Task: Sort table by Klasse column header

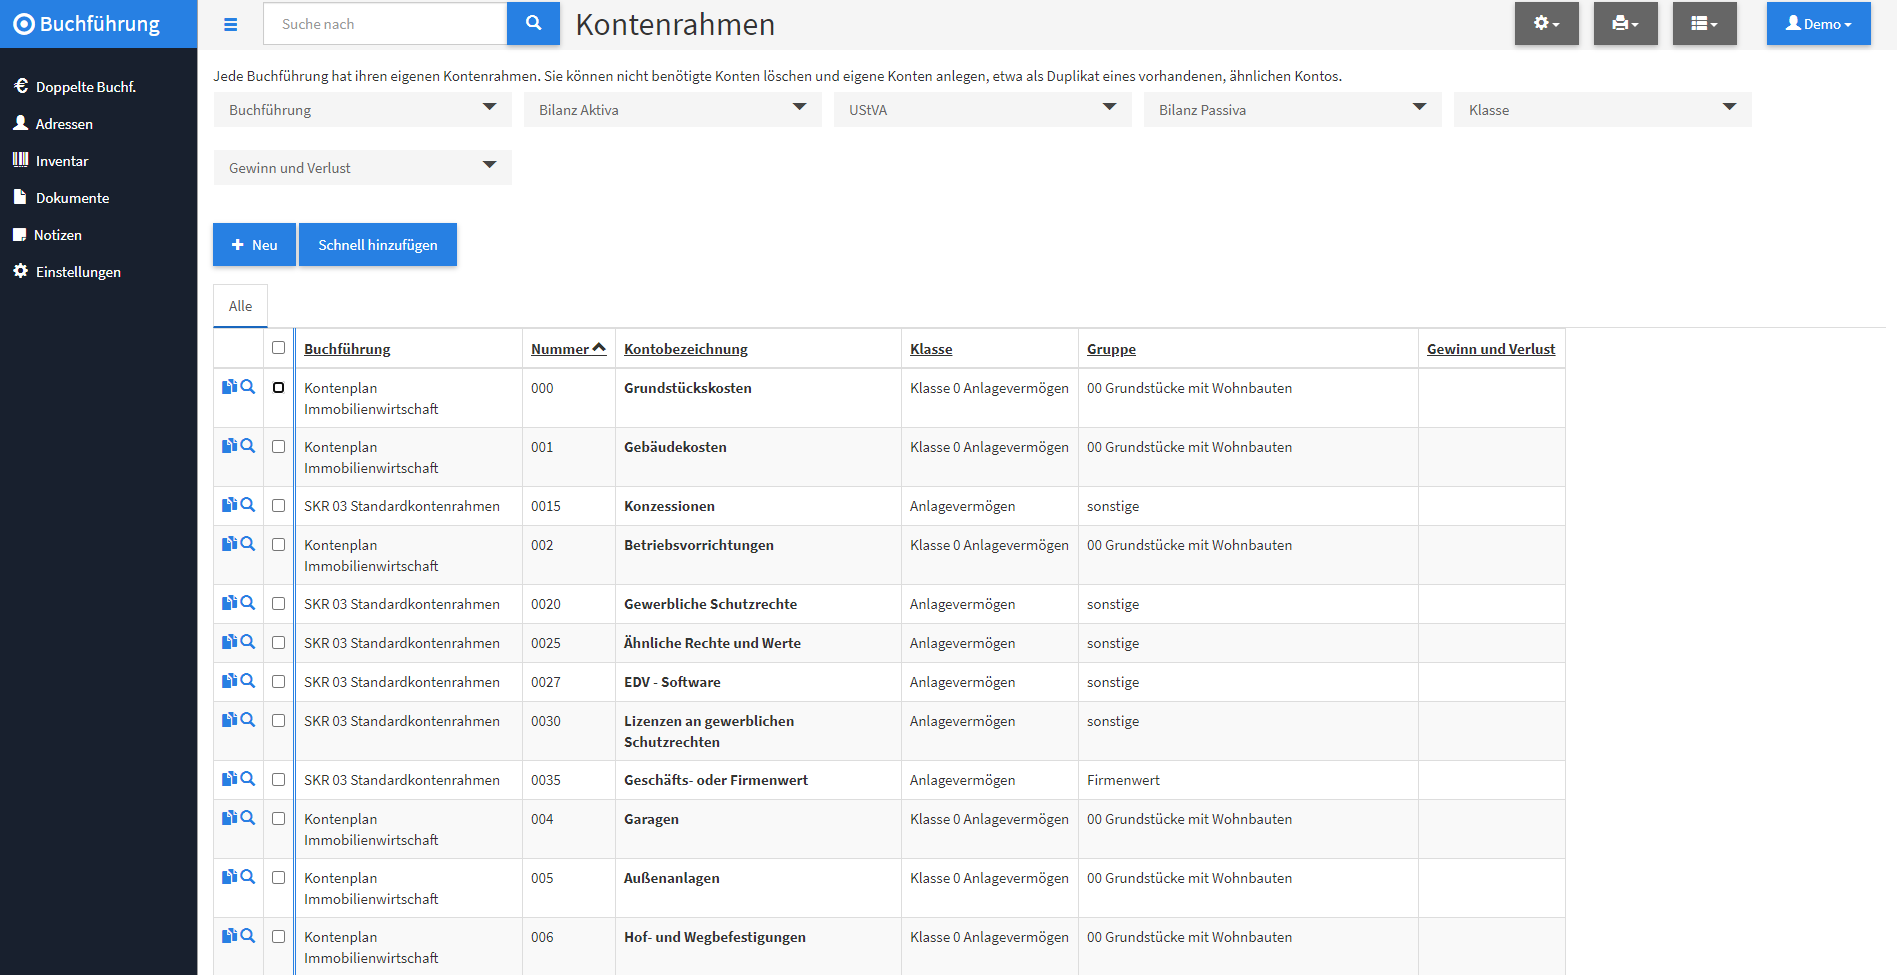Action: [931, 349]
